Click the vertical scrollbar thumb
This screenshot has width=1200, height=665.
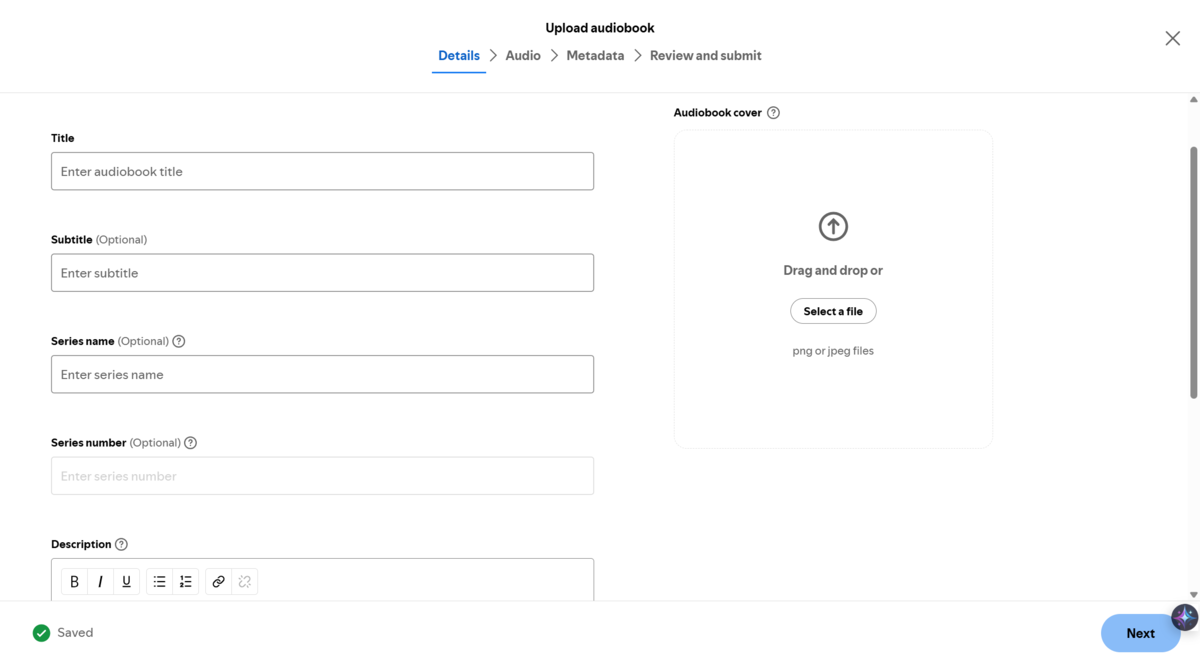[x=1193, y=272]
